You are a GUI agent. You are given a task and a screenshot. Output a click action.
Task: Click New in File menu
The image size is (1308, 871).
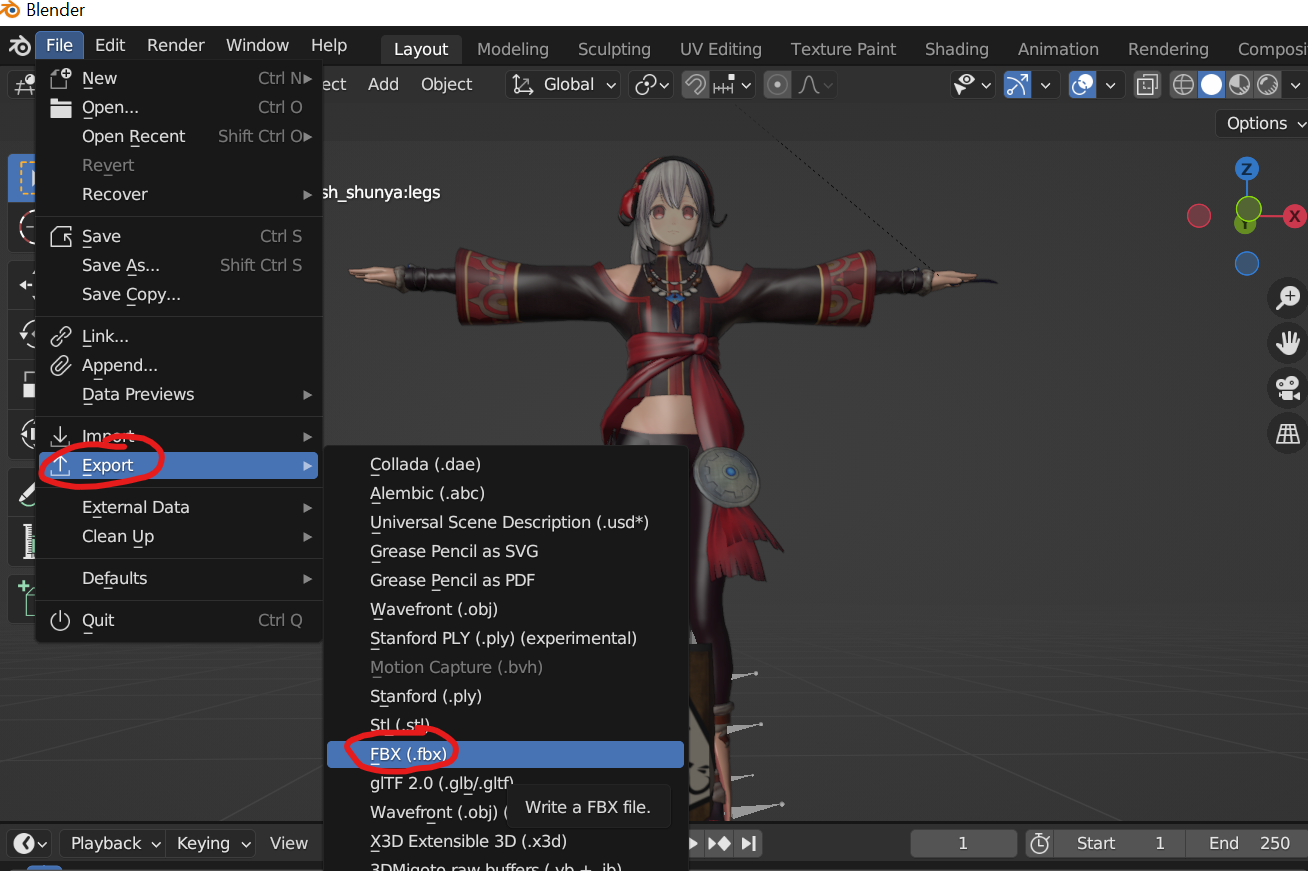point(179,78)
